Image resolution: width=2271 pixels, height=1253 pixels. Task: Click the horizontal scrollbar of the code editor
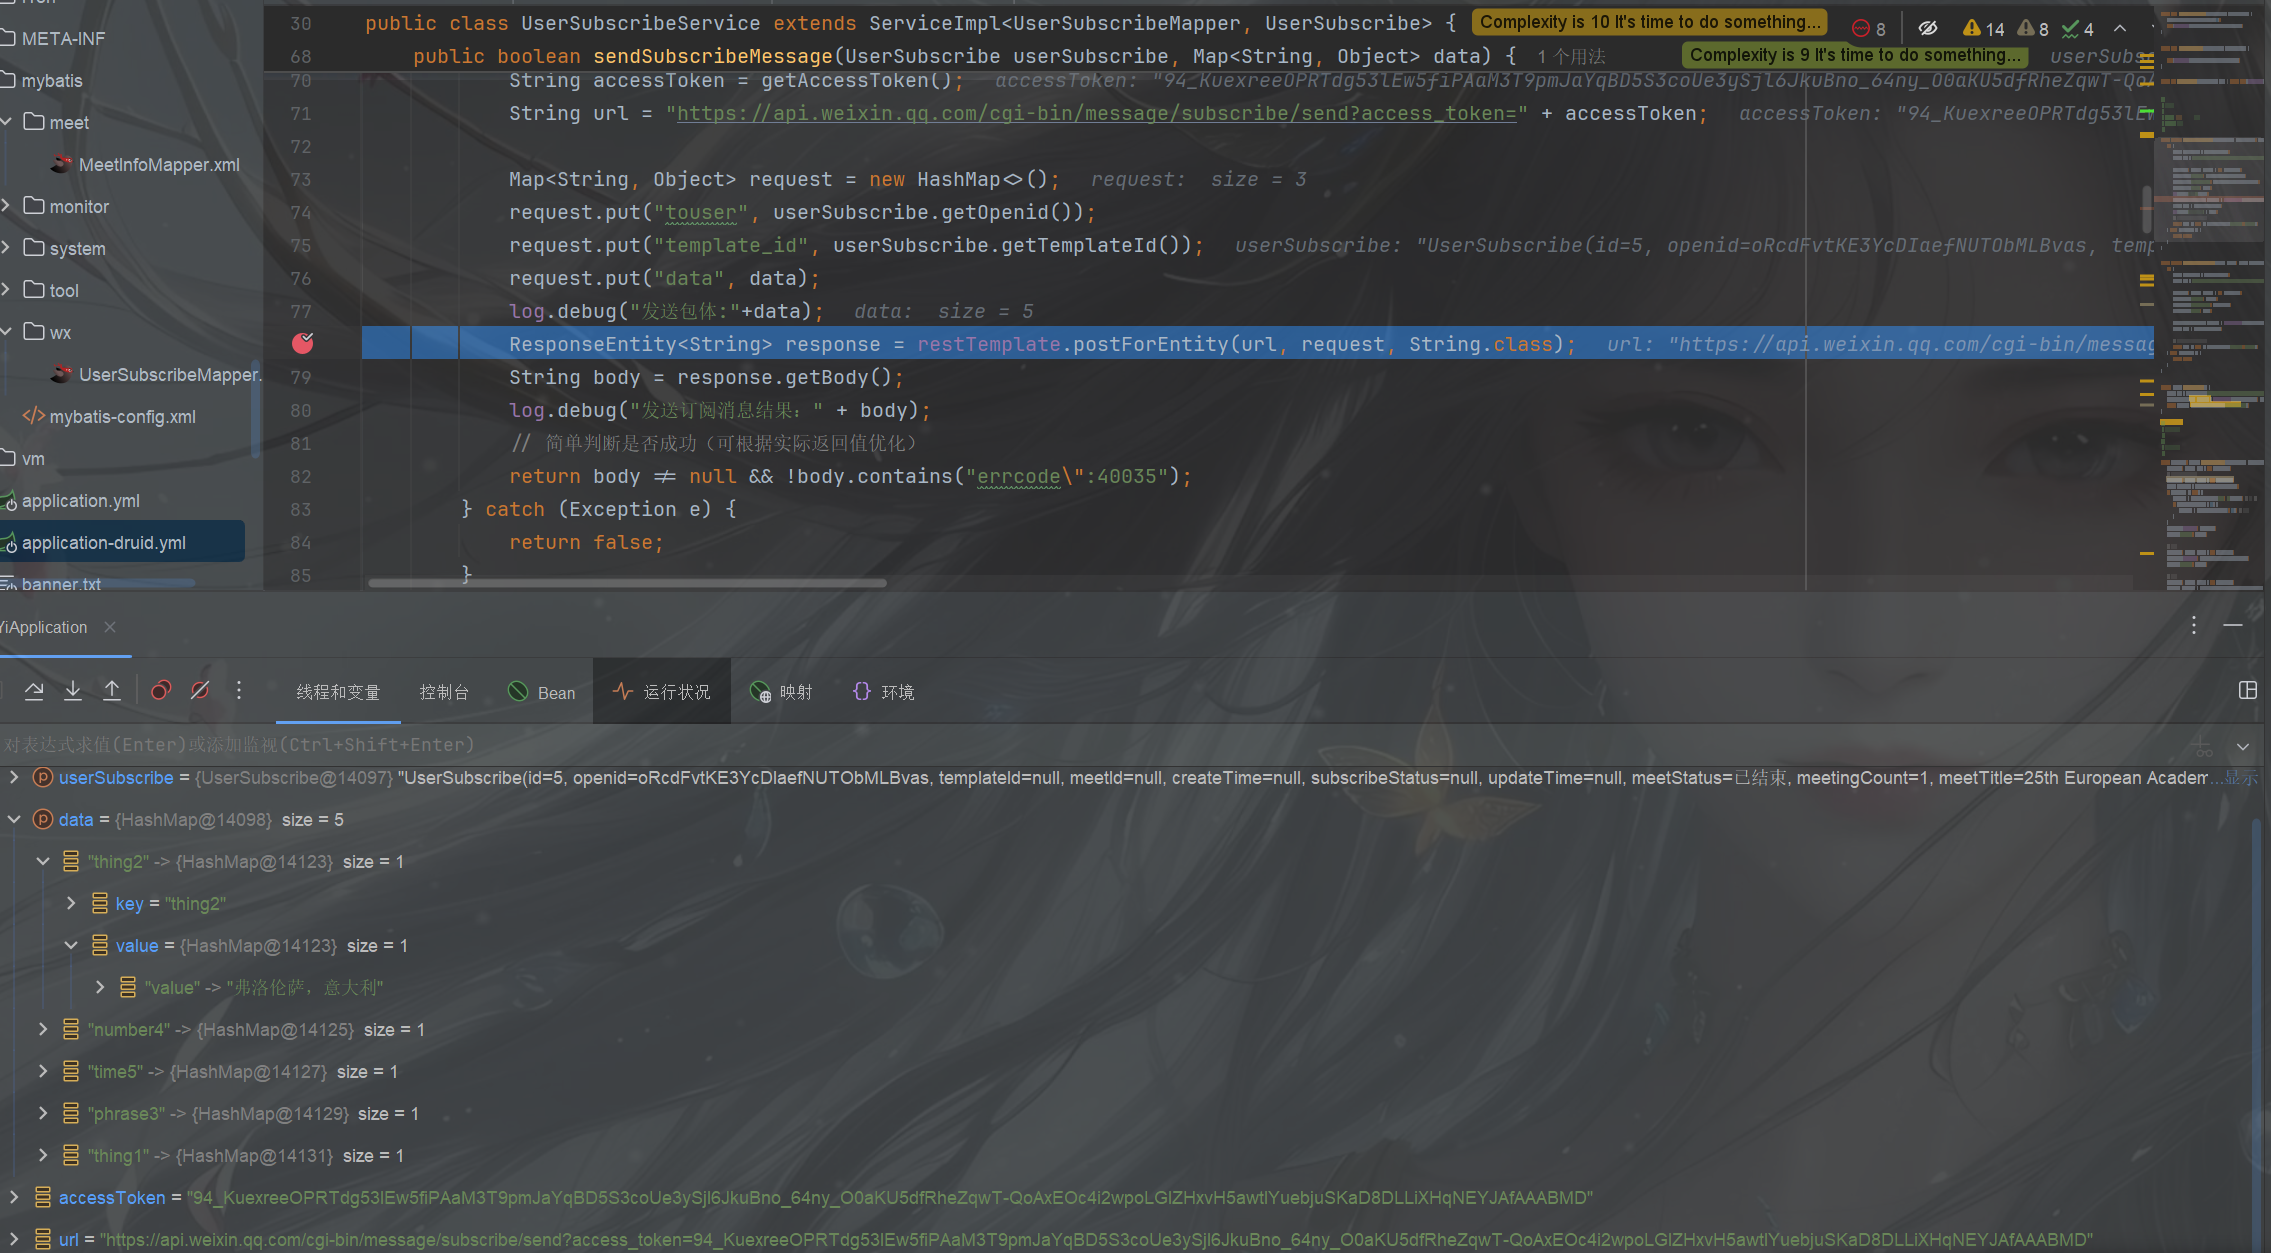click(627, 583)
